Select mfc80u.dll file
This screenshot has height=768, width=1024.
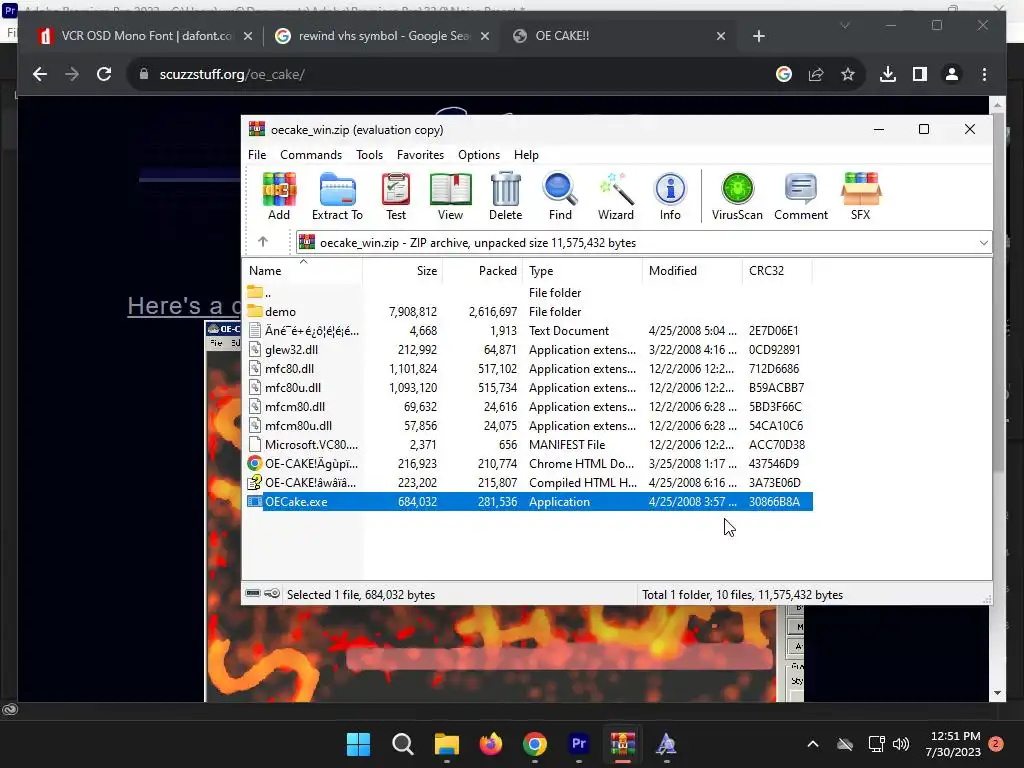pyautogui.click(x=528, y=387)
